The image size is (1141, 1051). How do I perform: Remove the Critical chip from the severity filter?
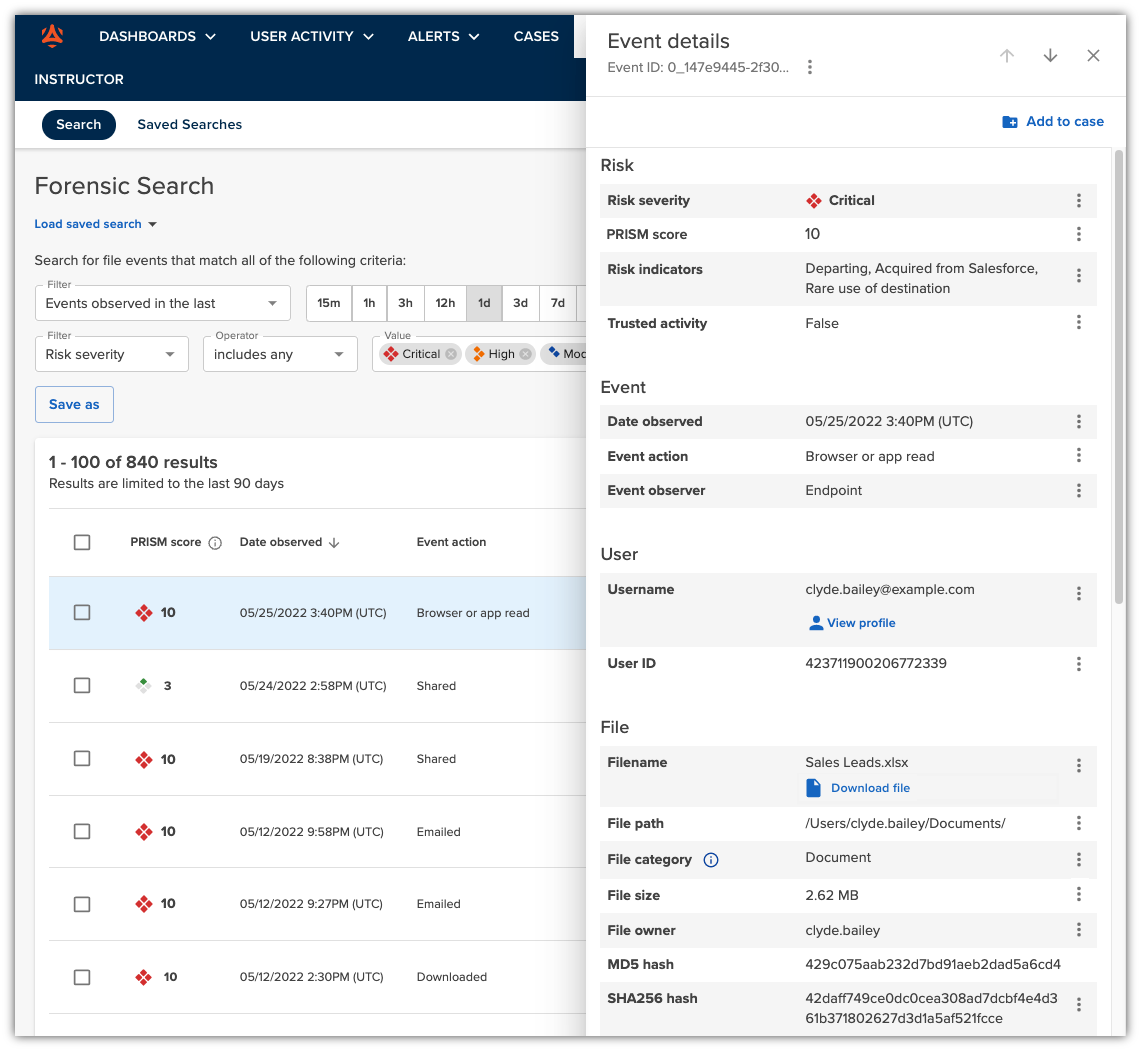pos(450,353)
